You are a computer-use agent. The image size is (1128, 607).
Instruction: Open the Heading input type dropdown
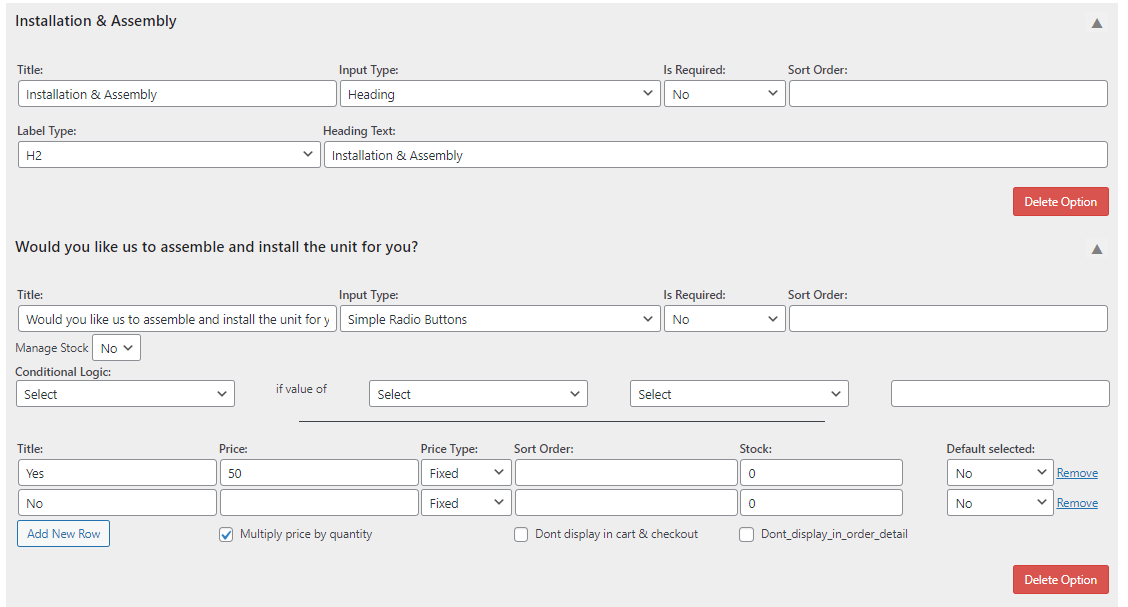click(x=500, y=94)
